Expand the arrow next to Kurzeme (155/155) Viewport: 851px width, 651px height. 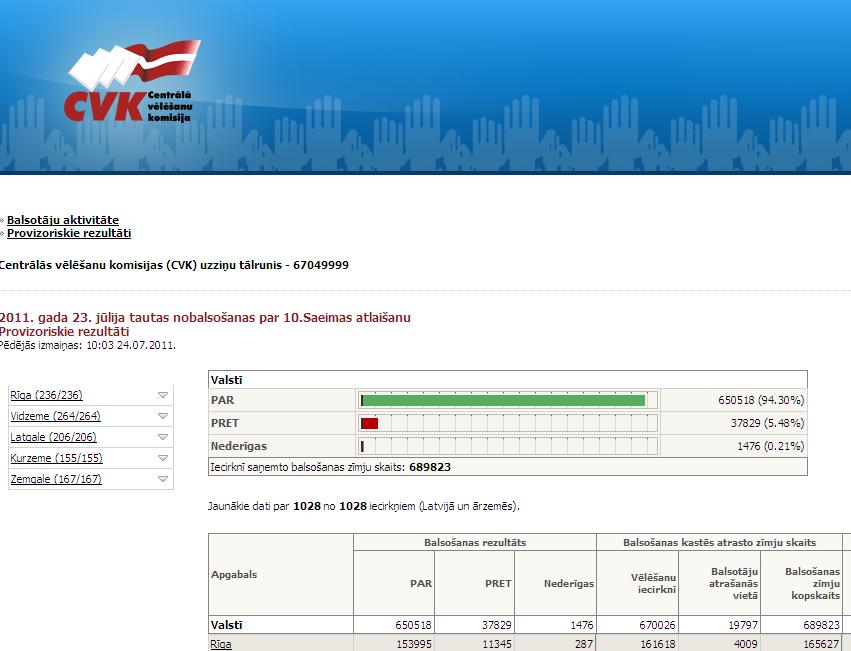click(x=163, y=458)
